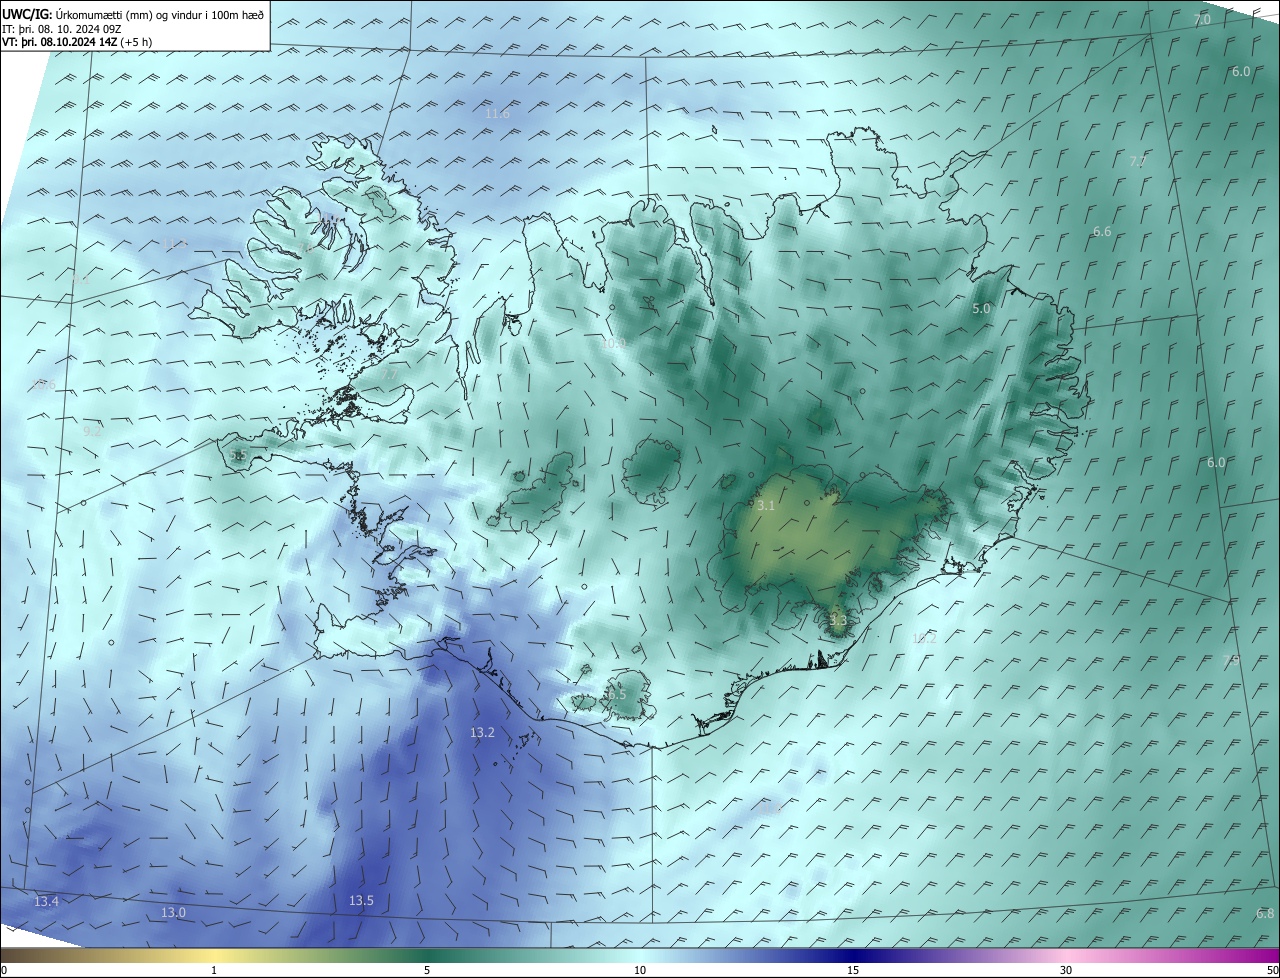Screen dimensions: 1280x978
Task: Click the 7.7 value label
Action: pos(390,374)
